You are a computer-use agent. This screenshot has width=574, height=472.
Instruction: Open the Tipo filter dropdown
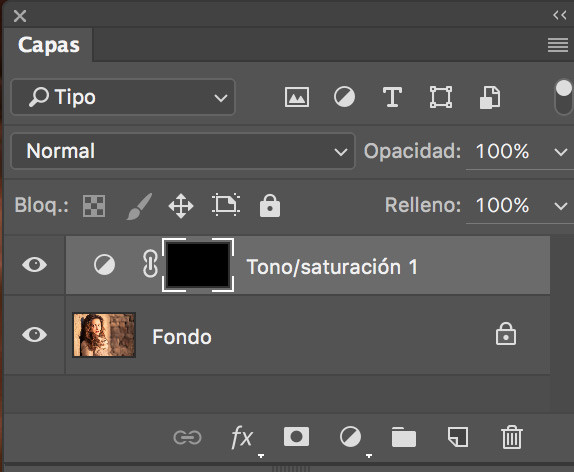[123, 97]
